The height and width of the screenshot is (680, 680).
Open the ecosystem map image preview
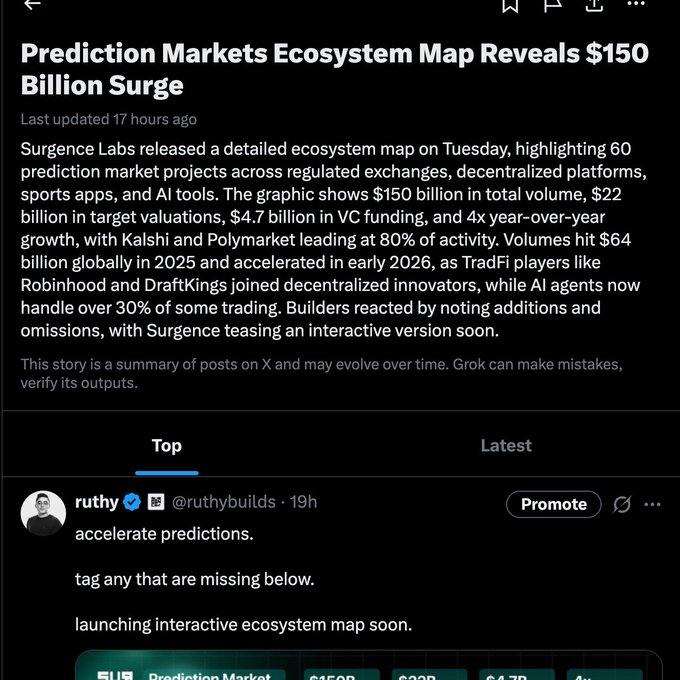368,666
